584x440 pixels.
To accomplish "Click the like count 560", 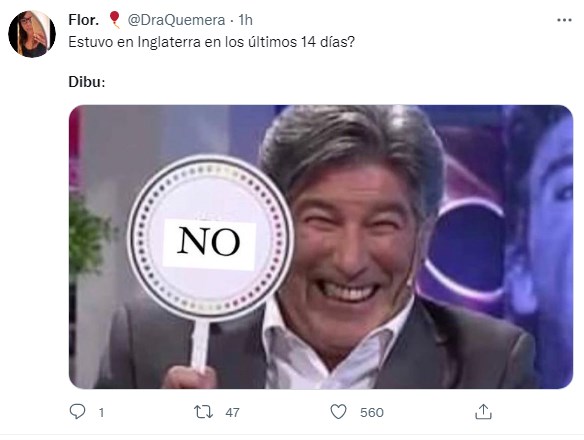I will (x=372, y=412).
